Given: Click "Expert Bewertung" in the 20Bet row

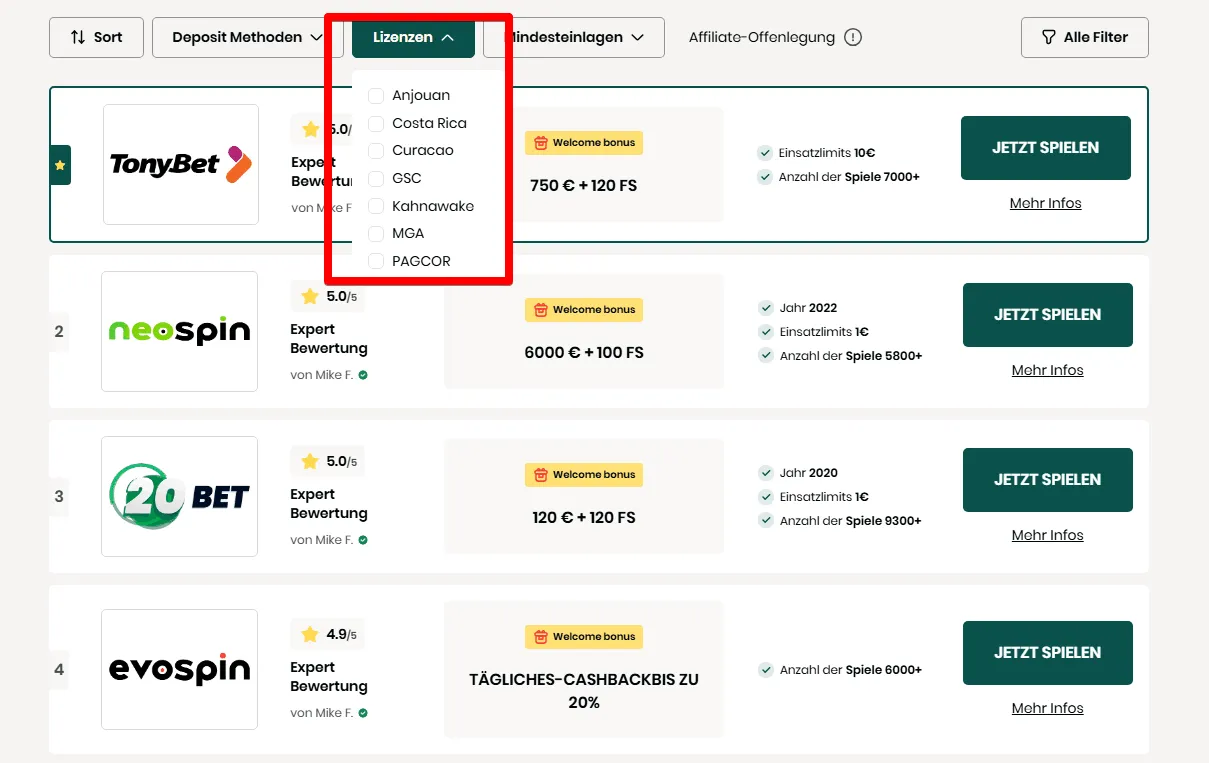Looking at the screenshot, I should tap(329, 504).
